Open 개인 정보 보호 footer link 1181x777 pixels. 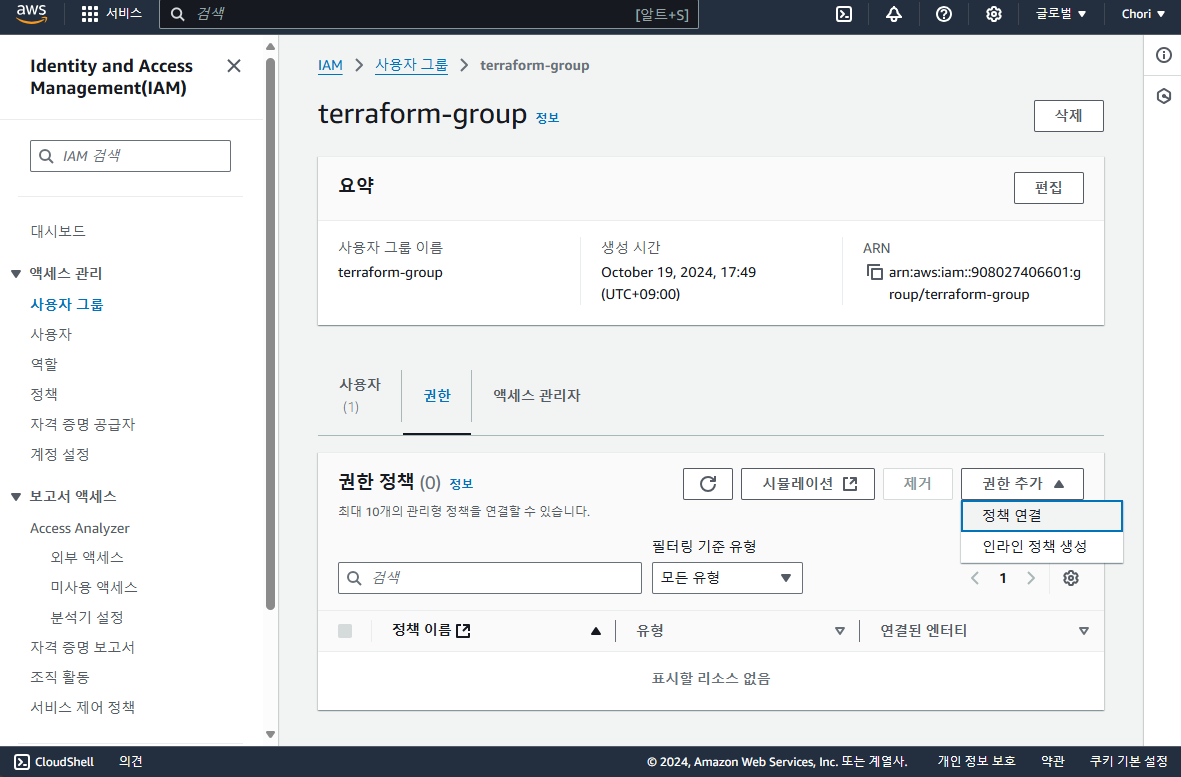click(976, 762)
